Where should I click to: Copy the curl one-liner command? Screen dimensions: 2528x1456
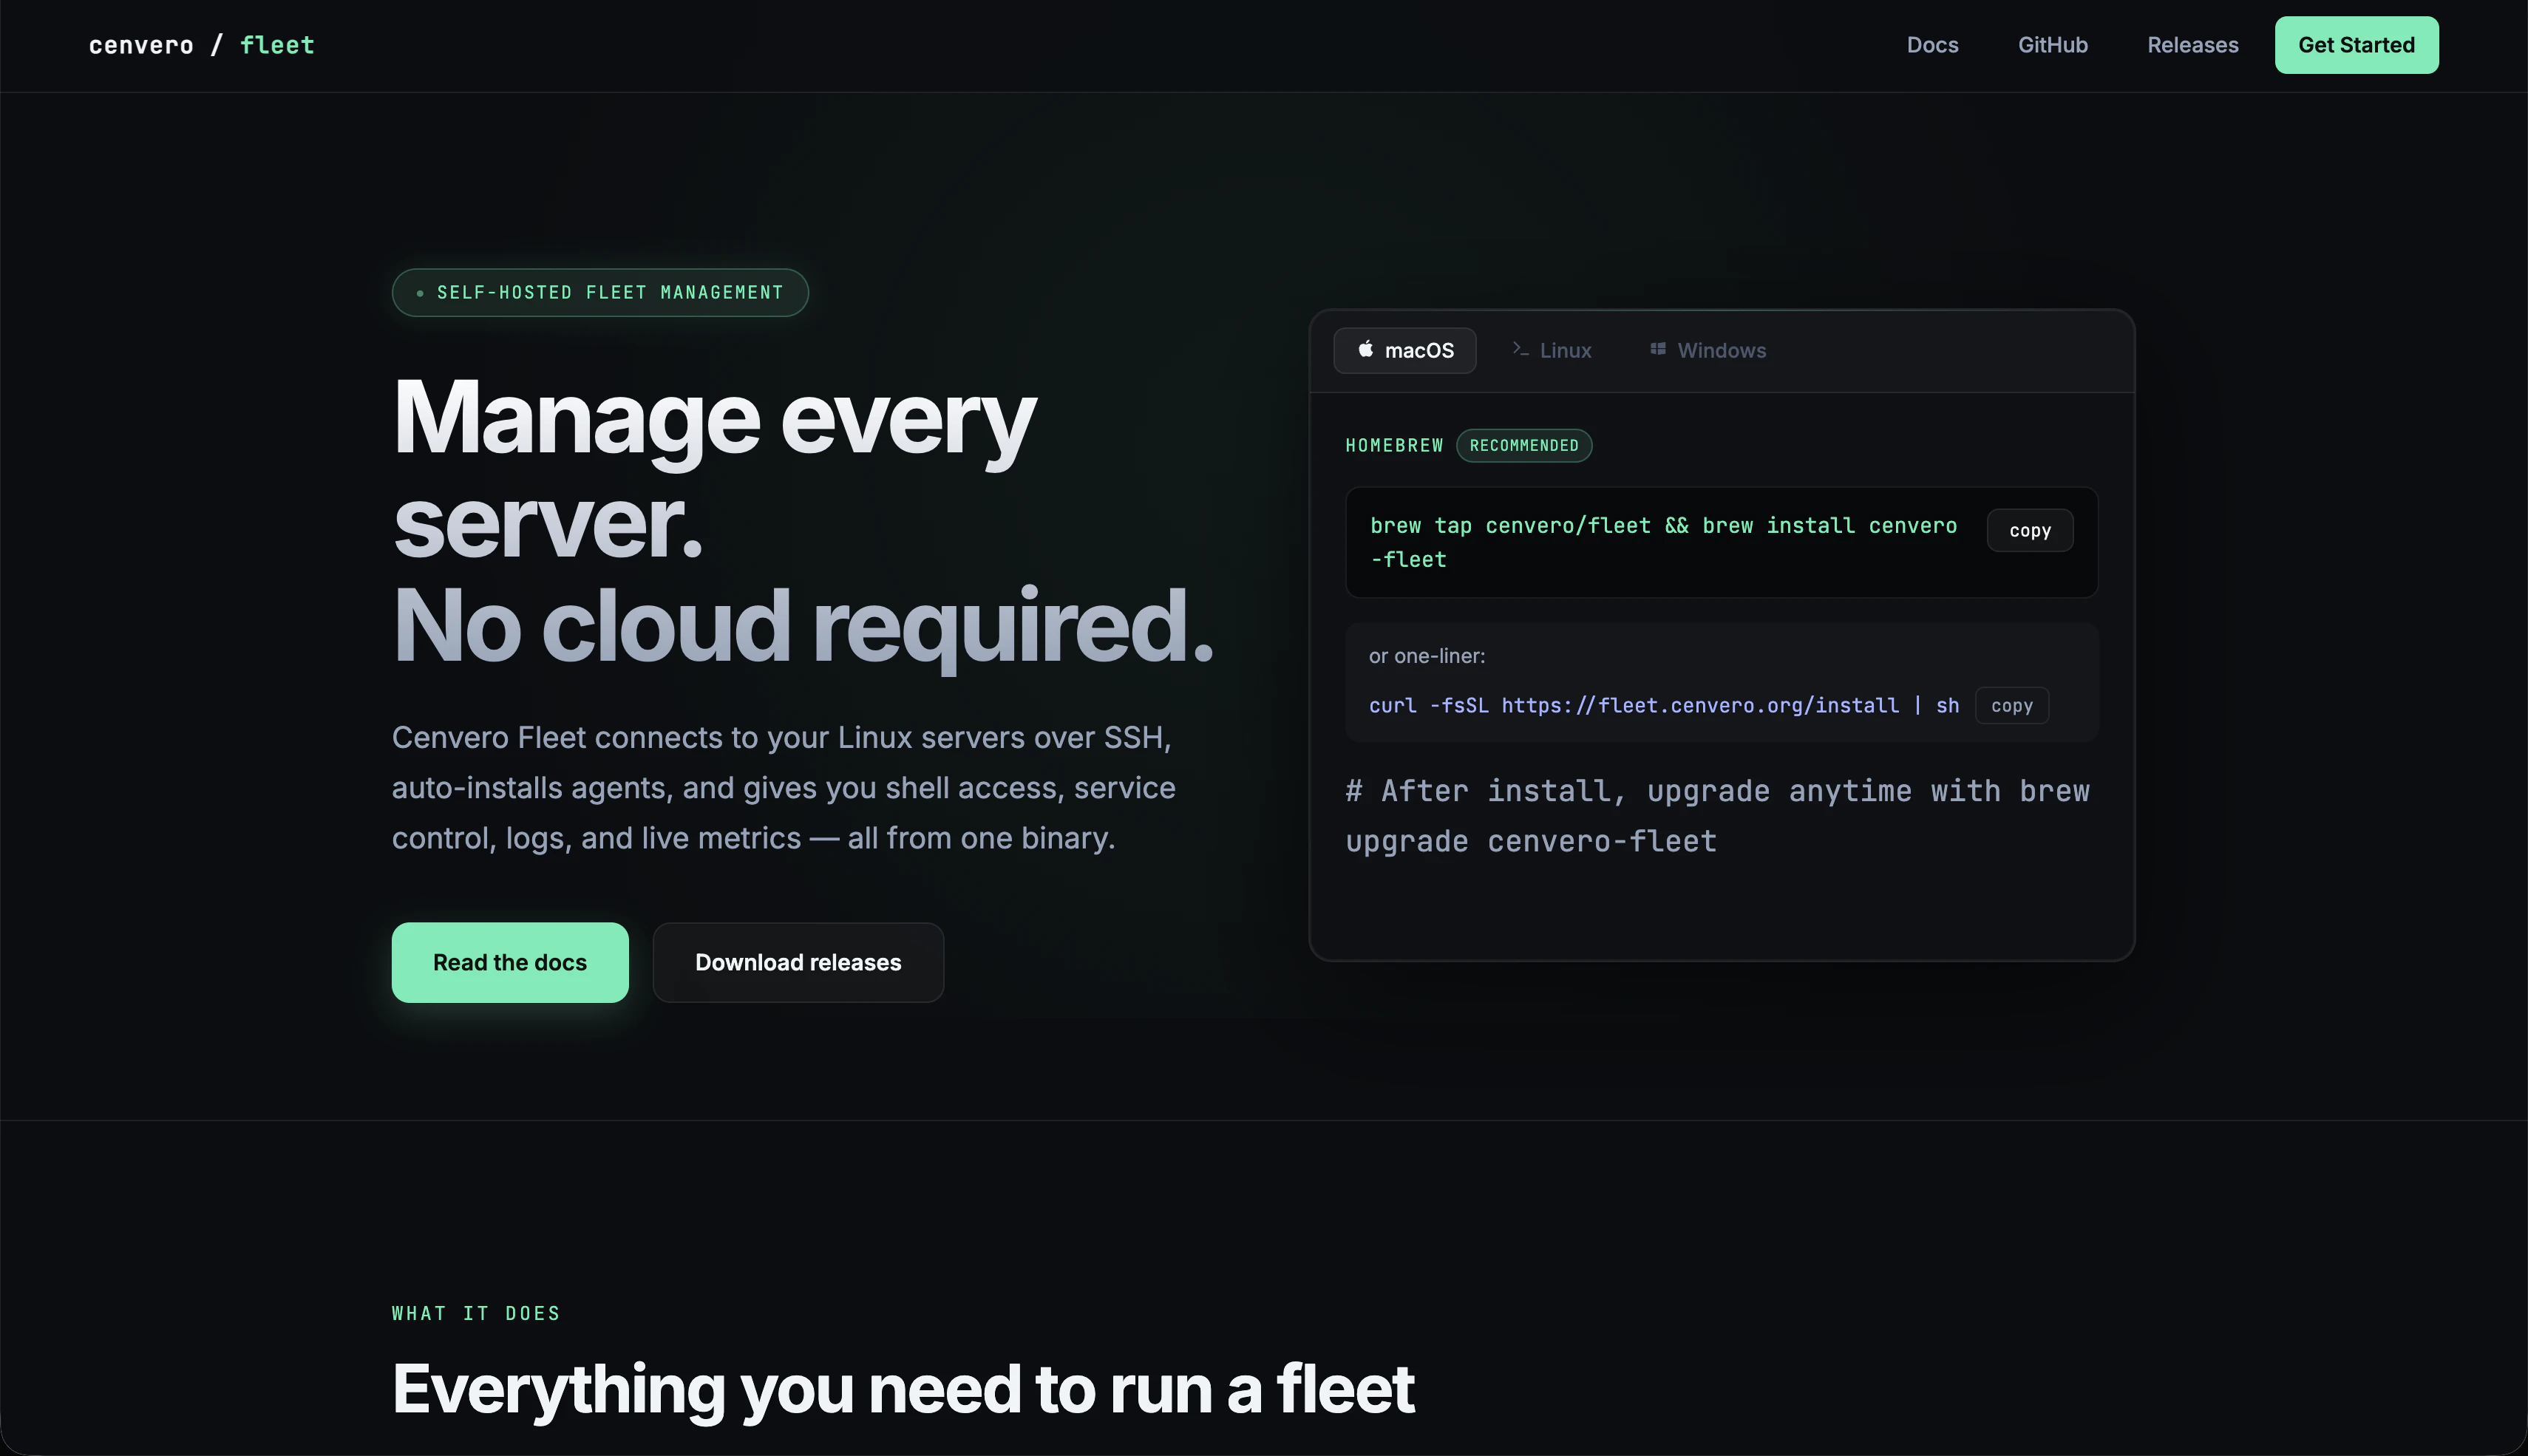click(2011, 705)
